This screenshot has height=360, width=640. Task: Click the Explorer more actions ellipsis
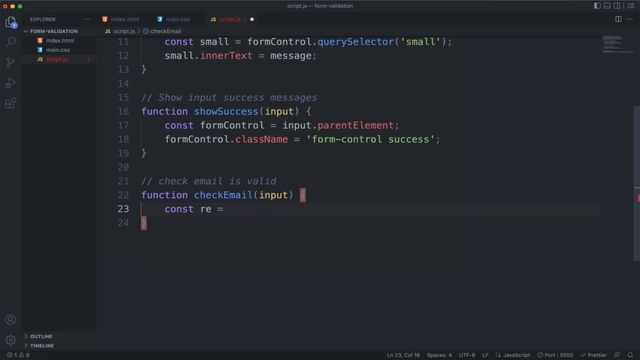click(x=87, y=19)
